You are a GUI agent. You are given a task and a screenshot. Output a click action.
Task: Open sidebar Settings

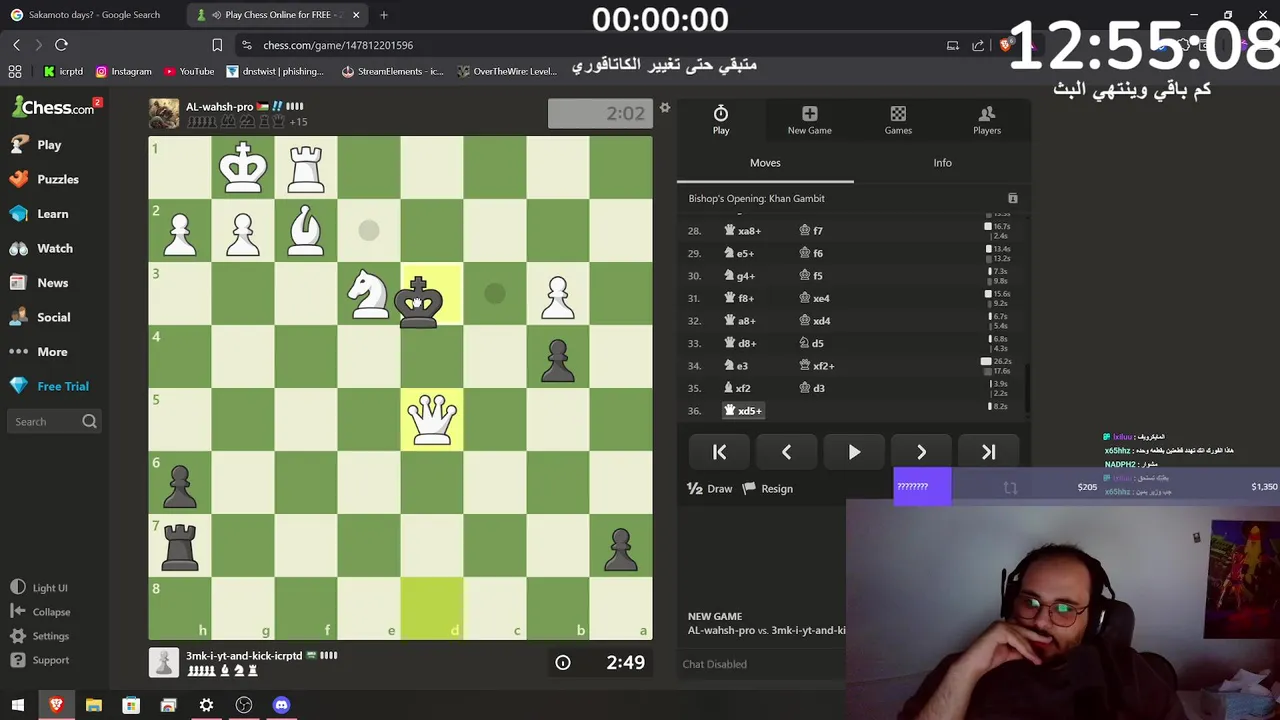[40, 636]
